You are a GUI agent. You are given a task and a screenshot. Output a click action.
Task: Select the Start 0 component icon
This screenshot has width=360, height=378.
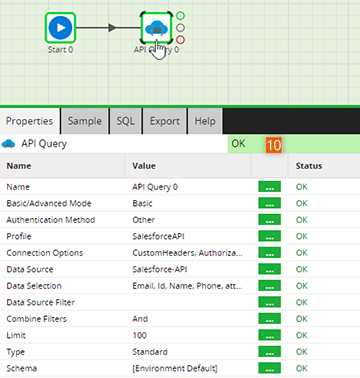(60, 28)
